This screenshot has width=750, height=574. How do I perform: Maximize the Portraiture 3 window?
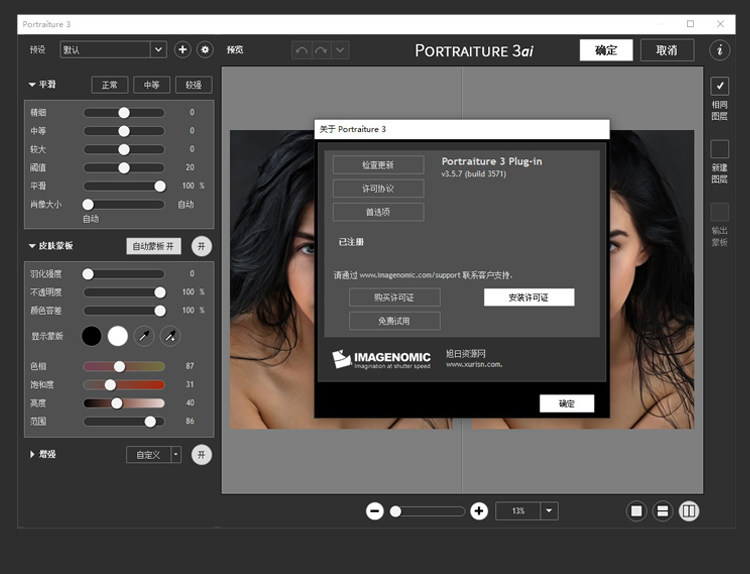pos(690,24)
